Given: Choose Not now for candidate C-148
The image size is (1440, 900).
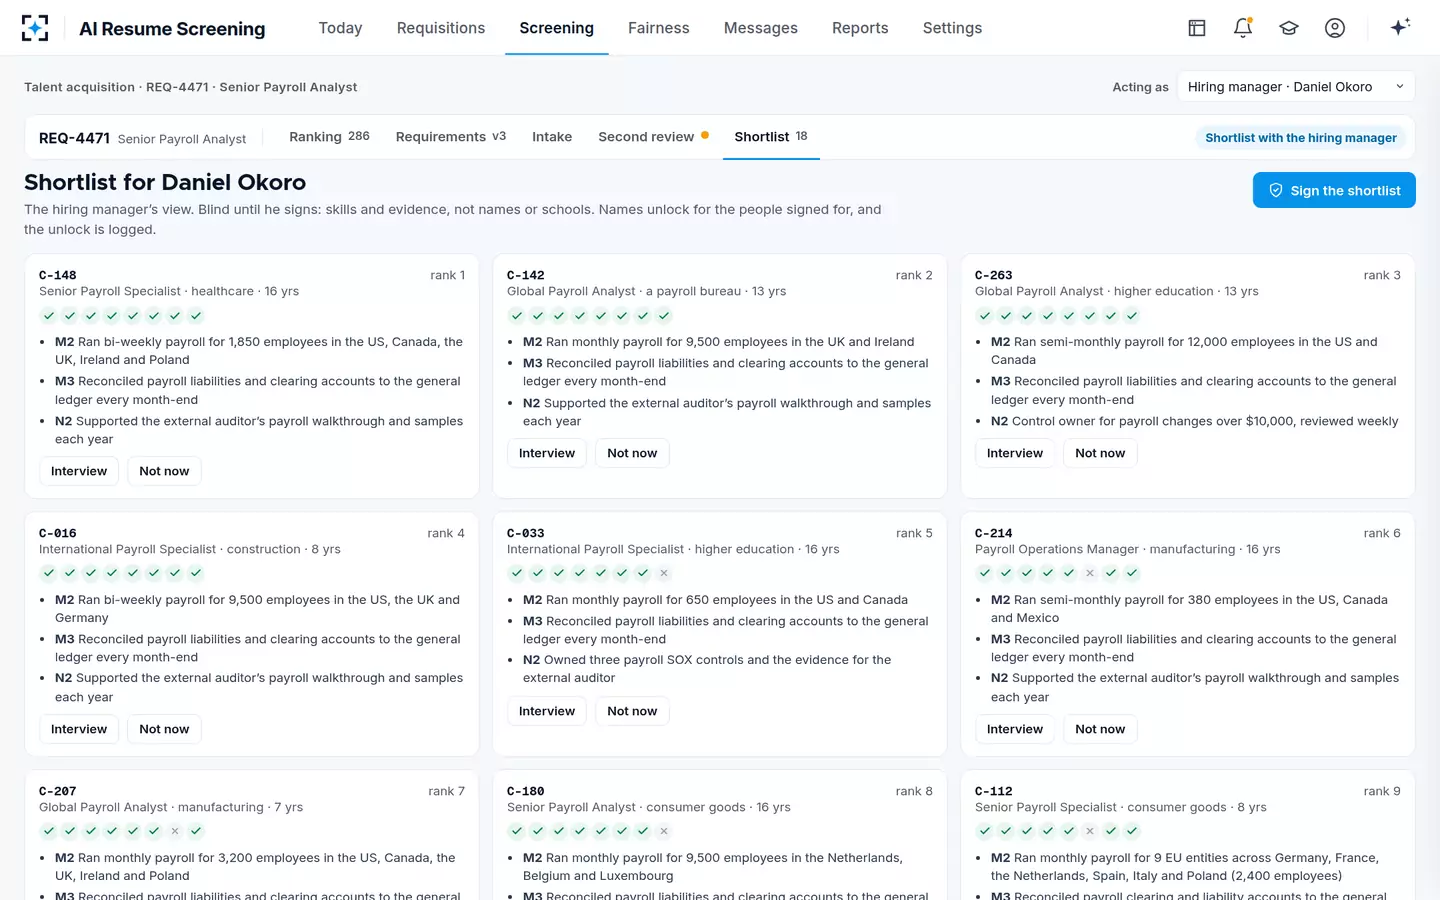Looking at the screenshot, I should coord(164,471).
